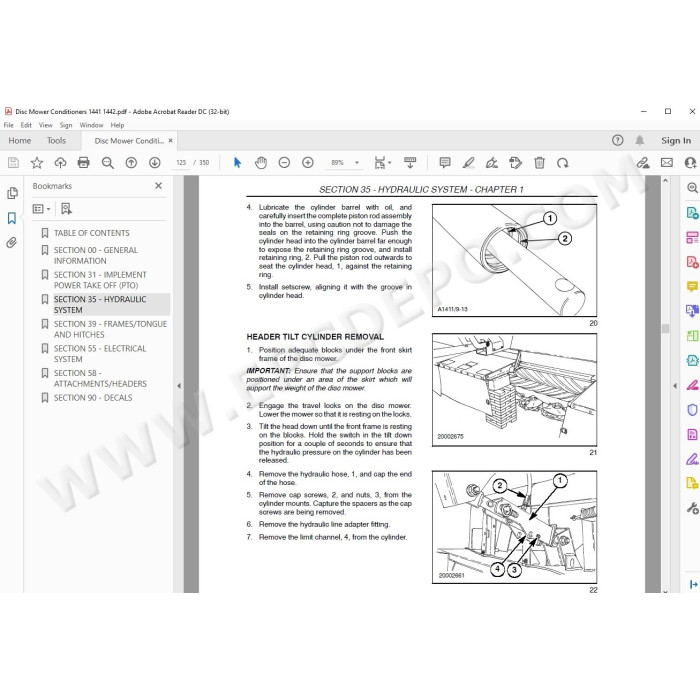Click the read mode scrolling icon
The image size is (700, 700).
pos(410,162)
